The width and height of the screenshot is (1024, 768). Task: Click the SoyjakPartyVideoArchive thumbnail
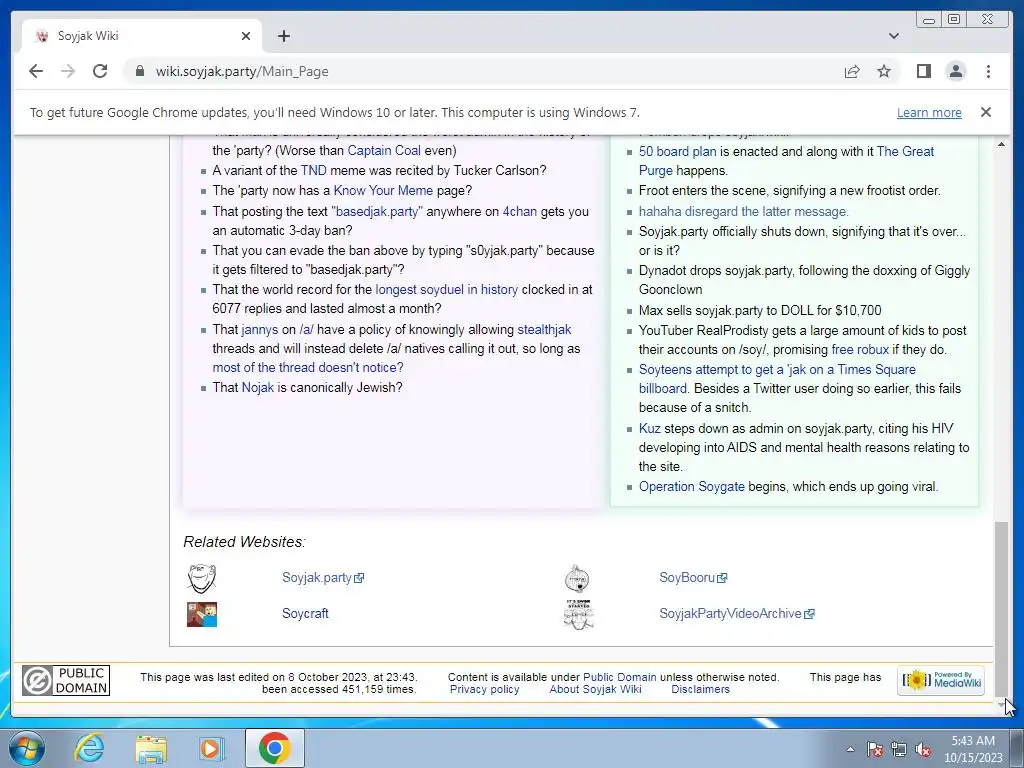(x=579, y=615)
